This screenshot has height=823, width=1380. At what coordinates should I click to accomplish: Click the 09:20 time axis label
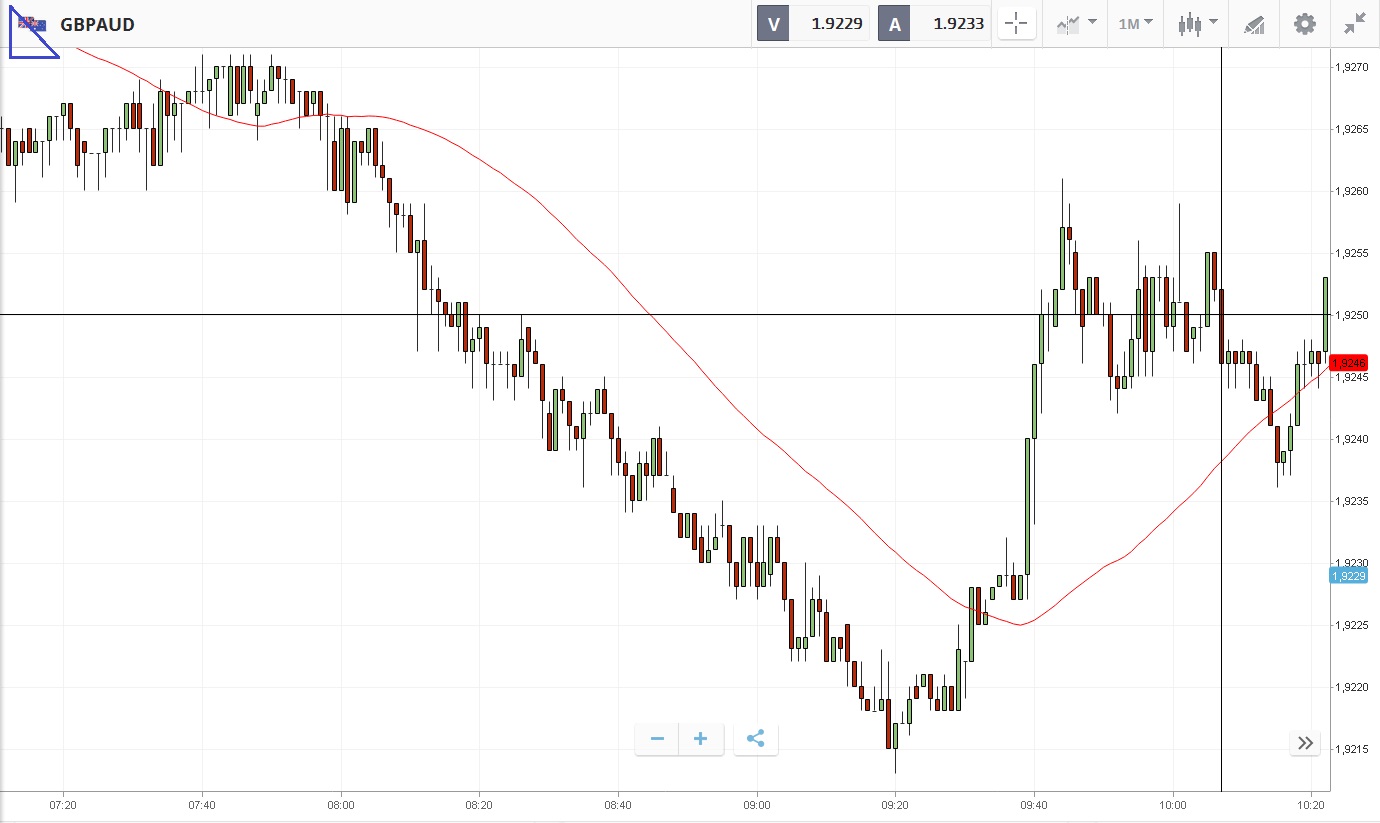[895, 804]
